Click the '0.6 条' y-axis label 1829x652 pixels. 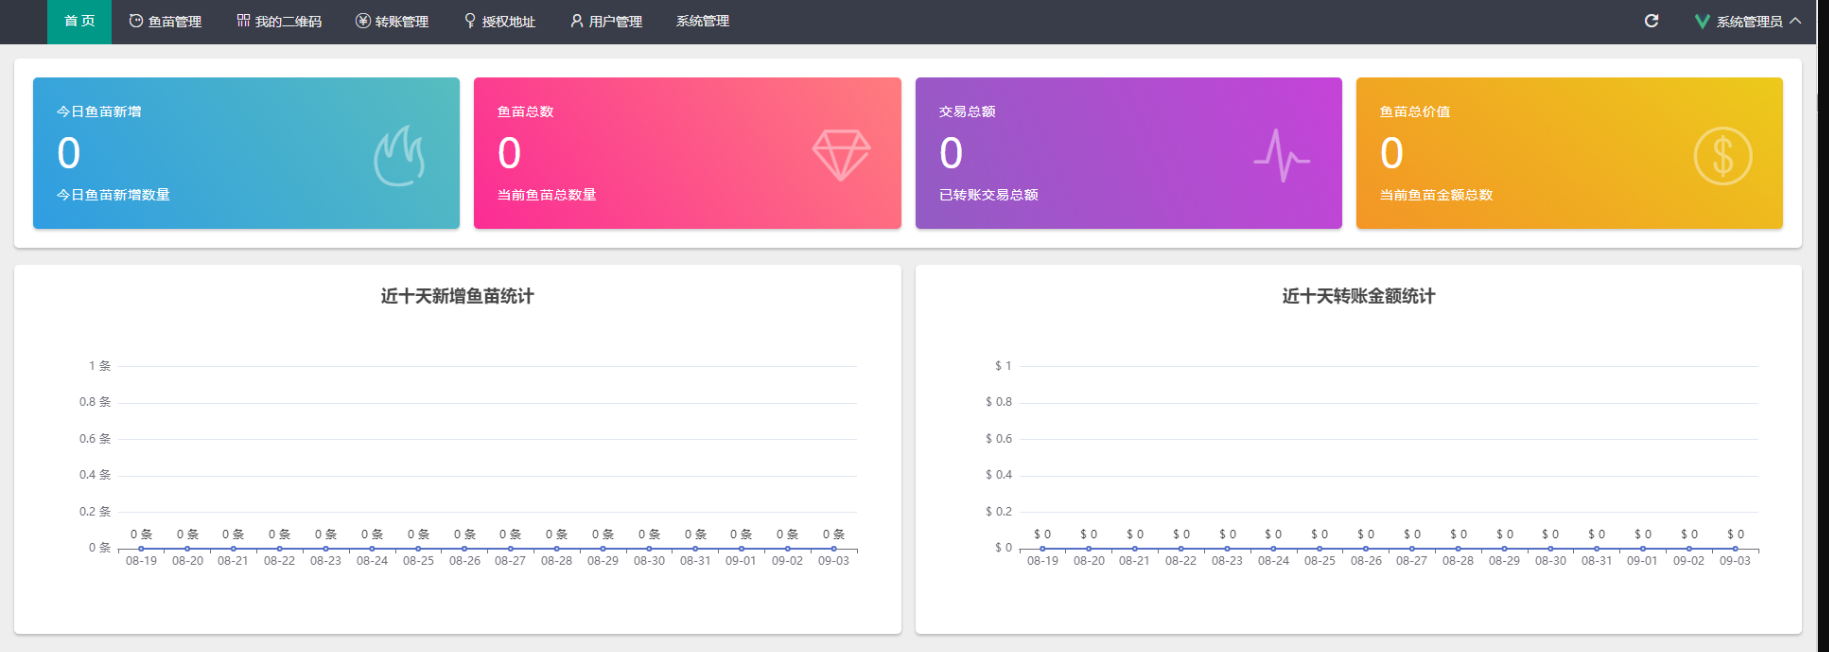coord(95,439)
